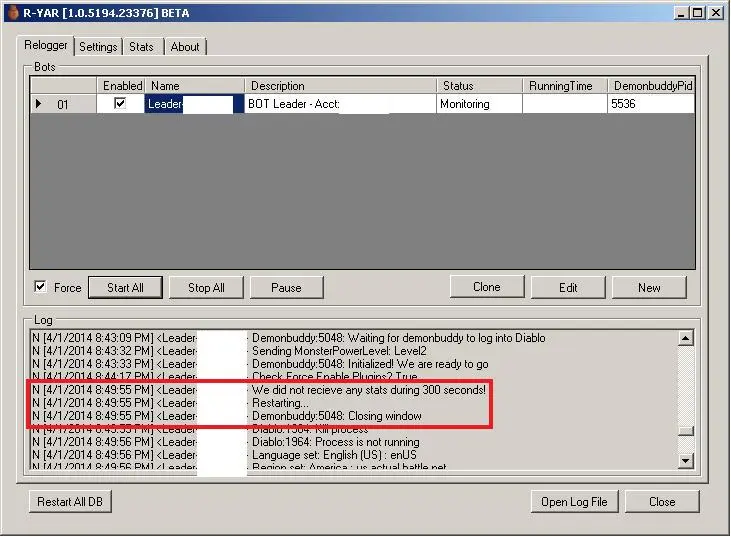Click Edit to modify the bot

[568, 288]
